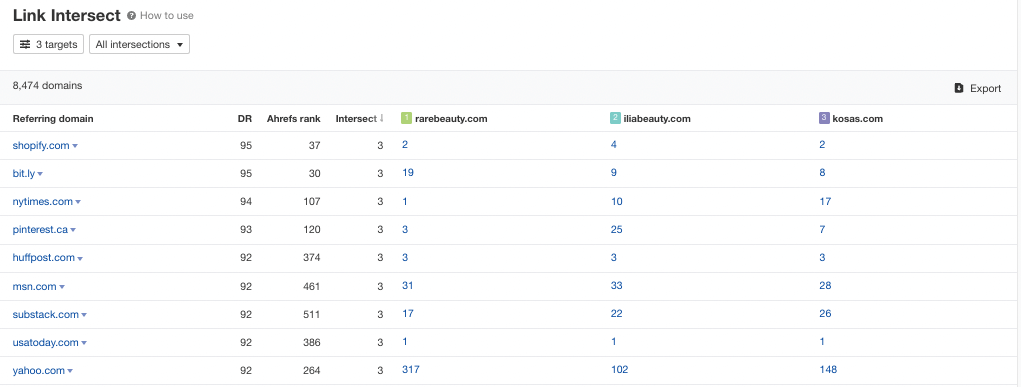Click the green 1 badge beside rarebeauty.com
1021x387 pixels.
click(406, 118)
